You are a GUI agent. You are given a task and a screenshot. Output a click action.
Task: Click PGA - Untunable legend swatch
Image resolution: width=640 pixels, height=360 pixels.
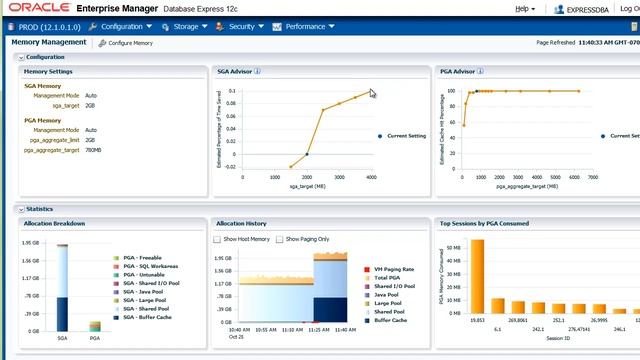tap(116, 275)
